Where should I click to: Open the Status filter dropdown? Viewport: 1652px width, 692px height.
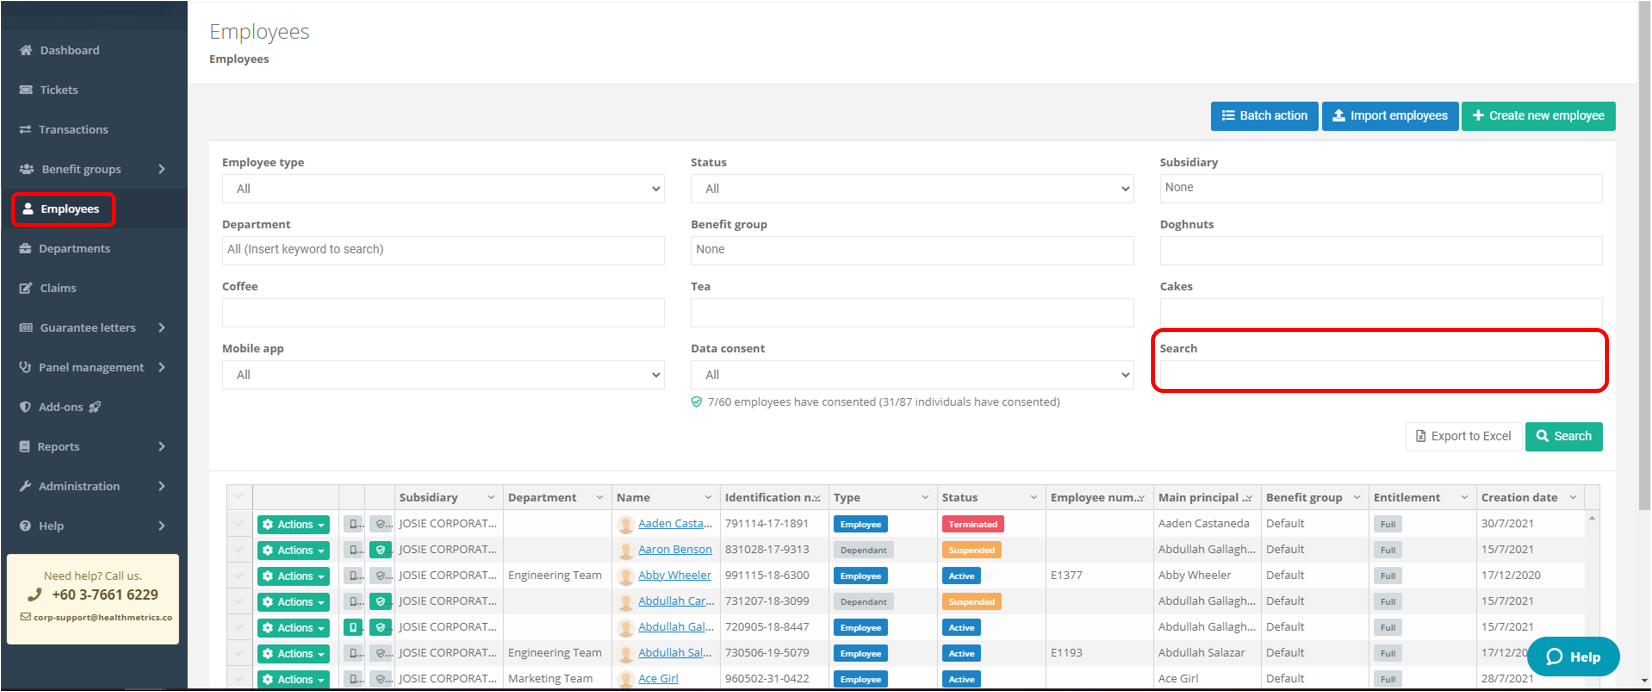911,189
